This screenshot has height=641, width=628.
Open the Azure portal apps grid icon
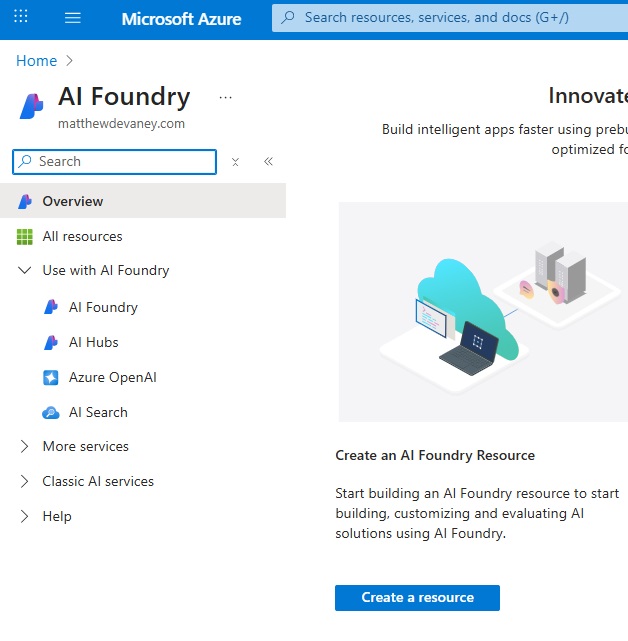coord(20,17)
